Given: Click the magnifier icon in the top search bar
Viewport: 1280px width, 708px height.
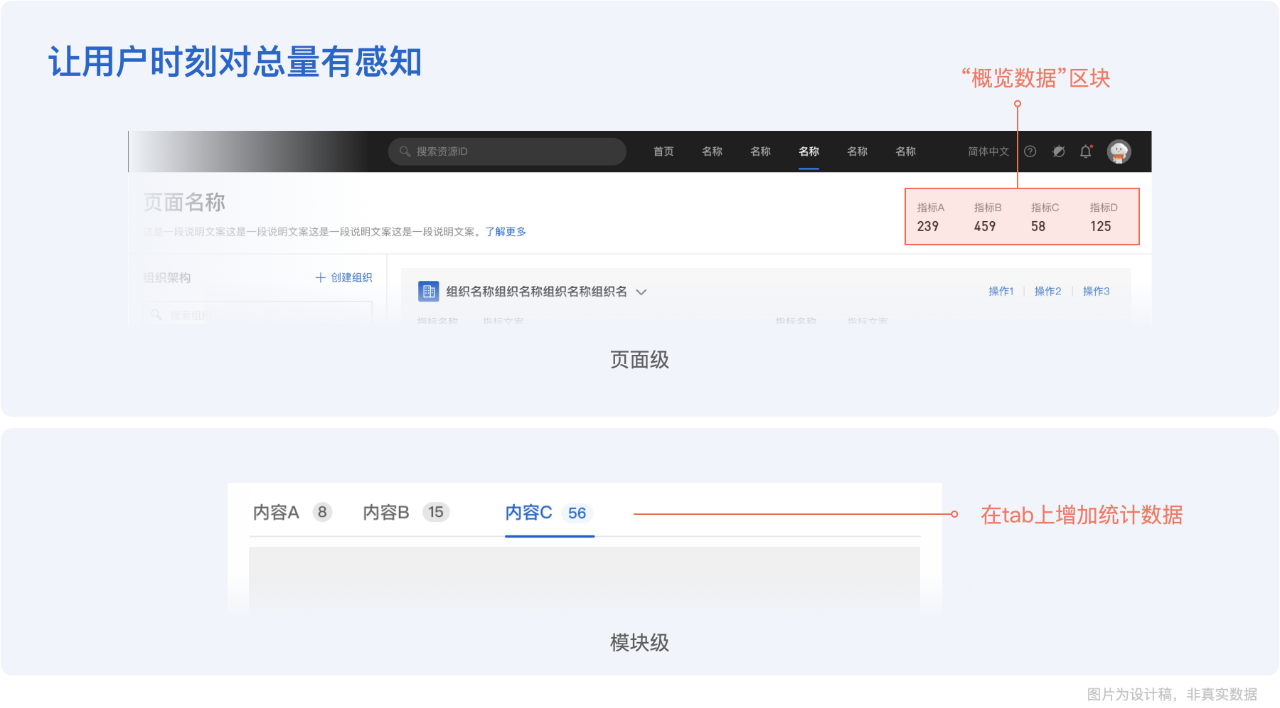Looking at the screenshot, I should click(405, 152).
